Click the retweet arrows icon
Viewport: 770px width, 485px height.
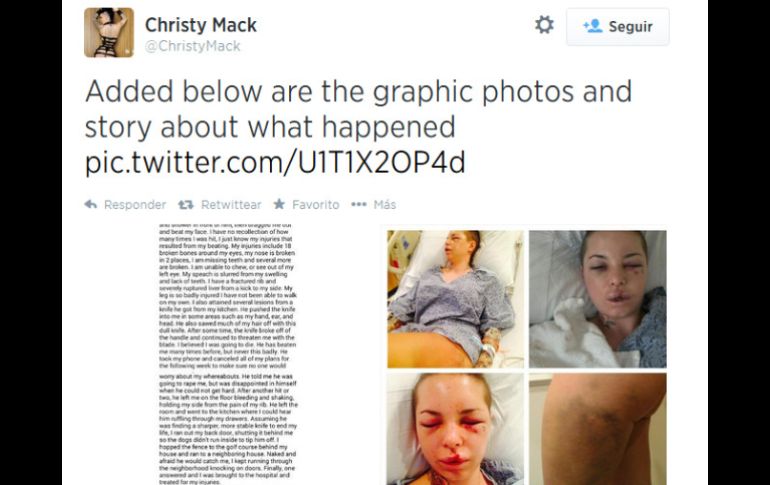click(x=186, y=205)
